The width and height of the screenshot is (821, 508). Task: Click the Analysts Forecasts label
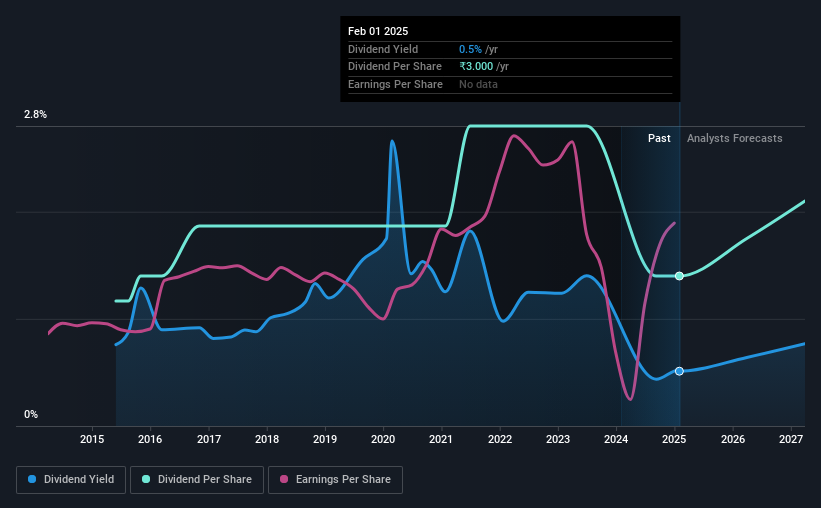pos(735,138)
